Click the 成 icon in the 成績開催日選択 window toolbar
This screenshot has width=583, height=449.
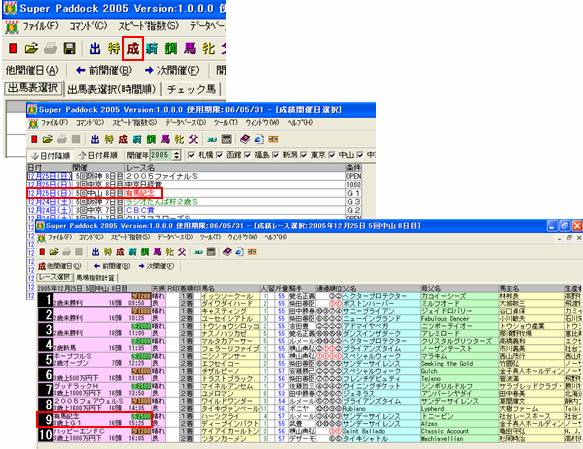click(x=123, y=139)
